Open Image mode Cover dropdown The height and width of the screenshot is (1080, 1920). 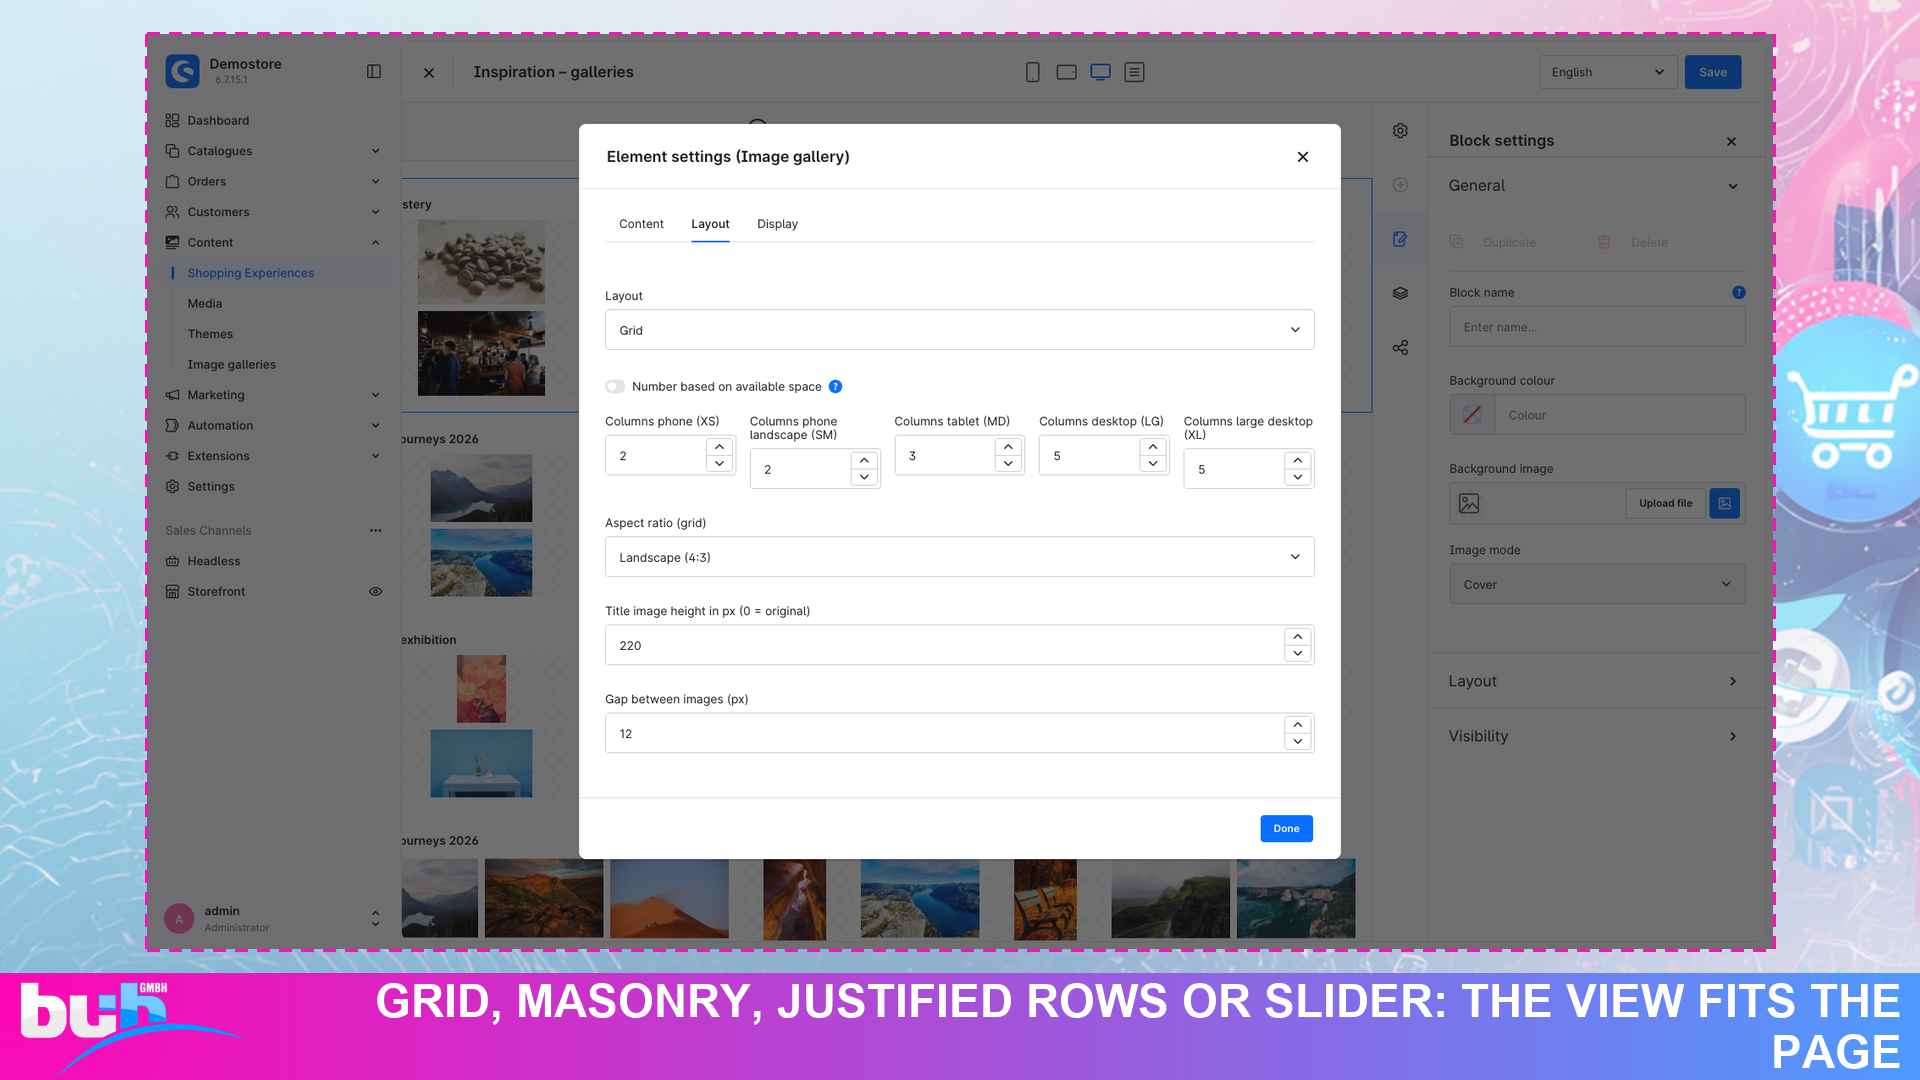1597,584
